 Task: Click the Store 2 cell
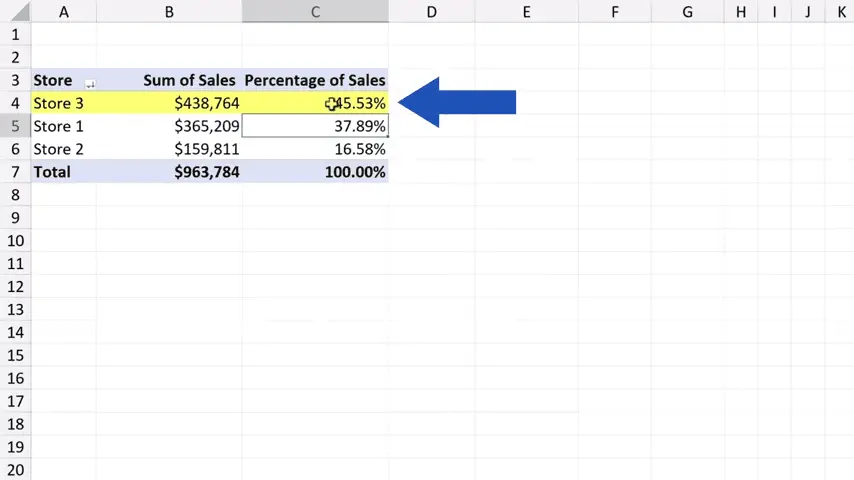[58, 149]
